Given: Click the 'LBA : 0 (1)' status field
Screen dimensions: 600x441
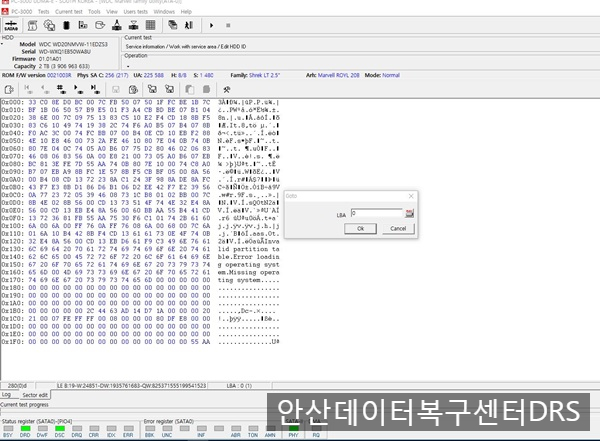Looking at the screenshot, I should 239,386.
